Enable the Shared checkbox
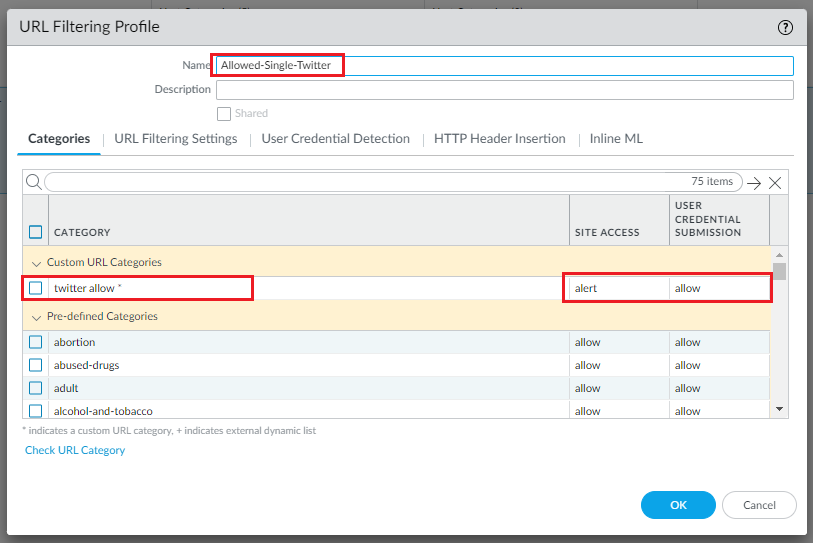This screenshot has height=543, width=813. 224,114
